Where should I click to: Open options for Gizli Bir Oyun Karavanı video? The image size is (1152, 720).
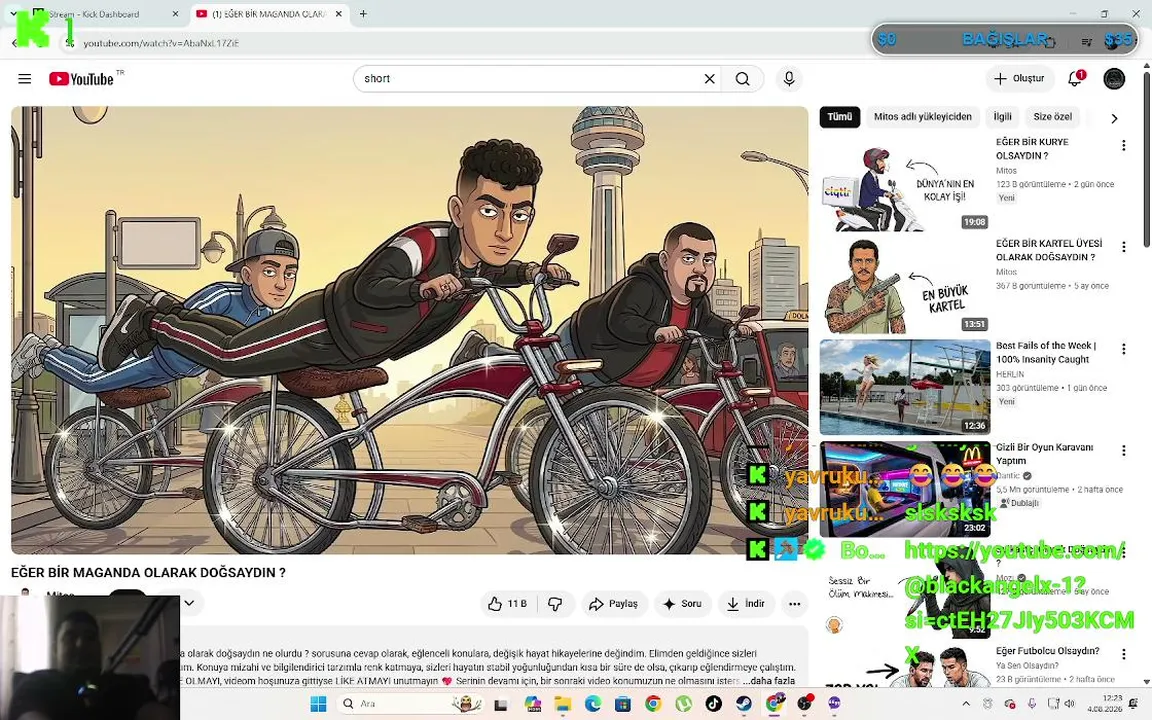tap(1123, 450)
